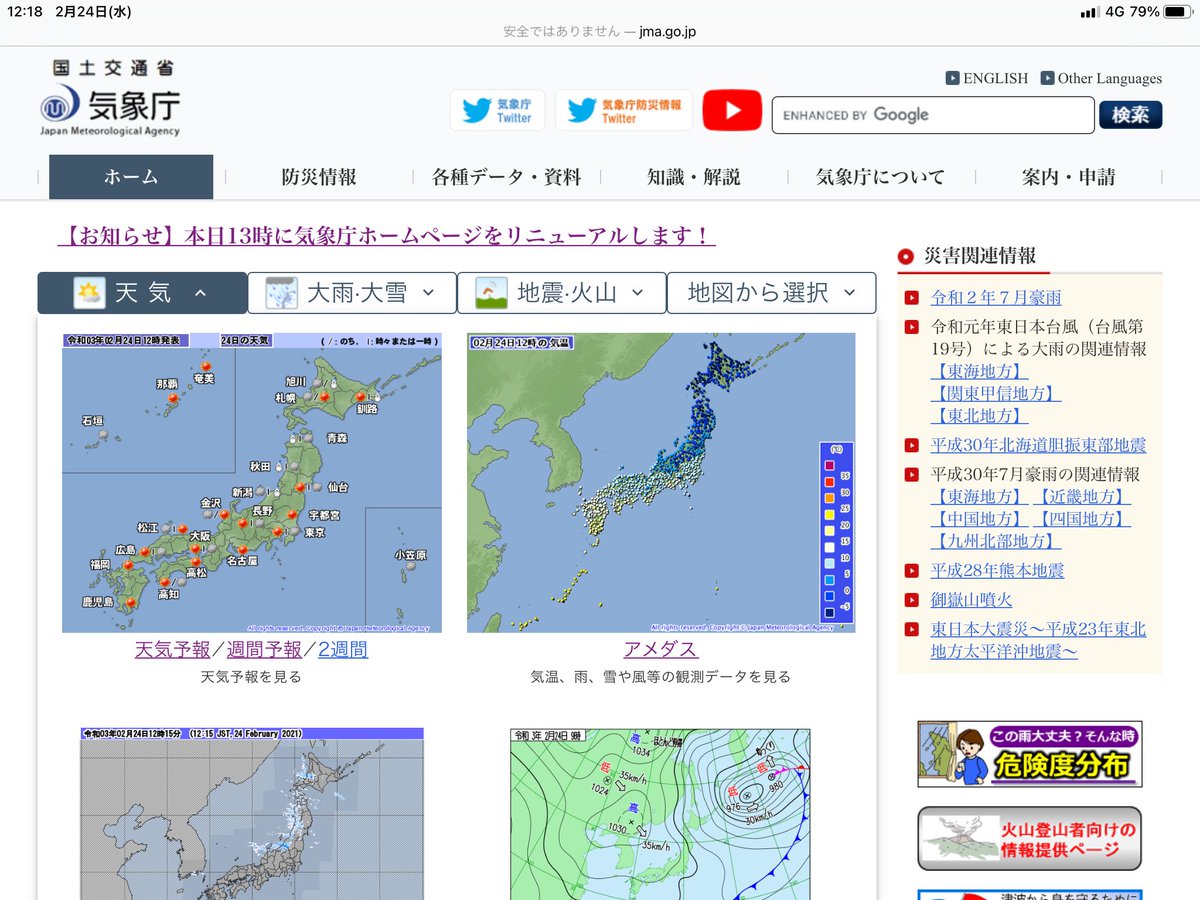Screen dimensions: 1200x900
Task: Select the ホーム menu item
Action: tap(131, 177)
